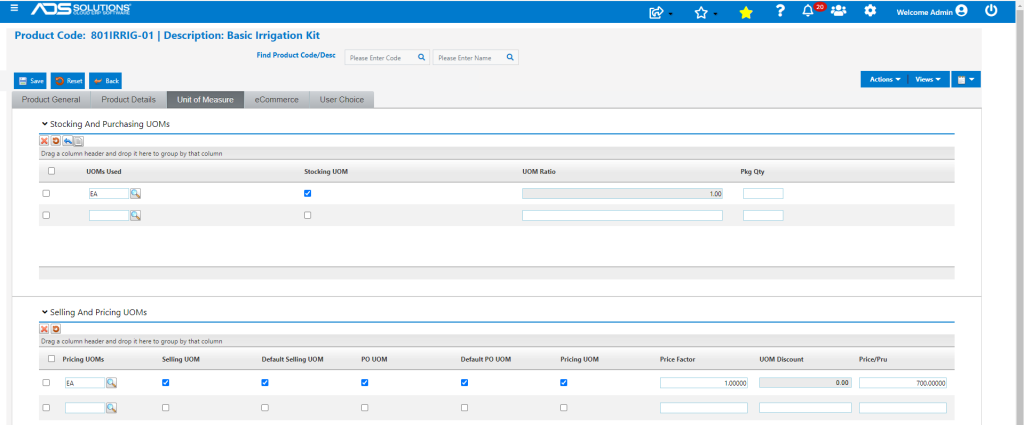Image resolution: width=1024 pixels, height=425 pixels.
Task: Switch to Product Details tab
Action: coord(128,100)
